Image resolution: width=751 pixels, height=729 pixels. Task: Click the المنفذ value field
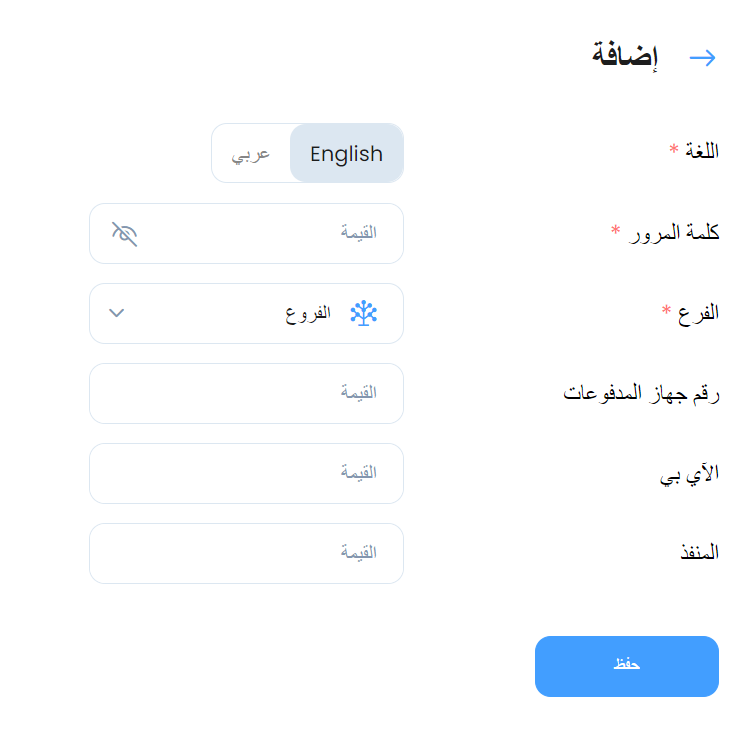tap(246, 553)
